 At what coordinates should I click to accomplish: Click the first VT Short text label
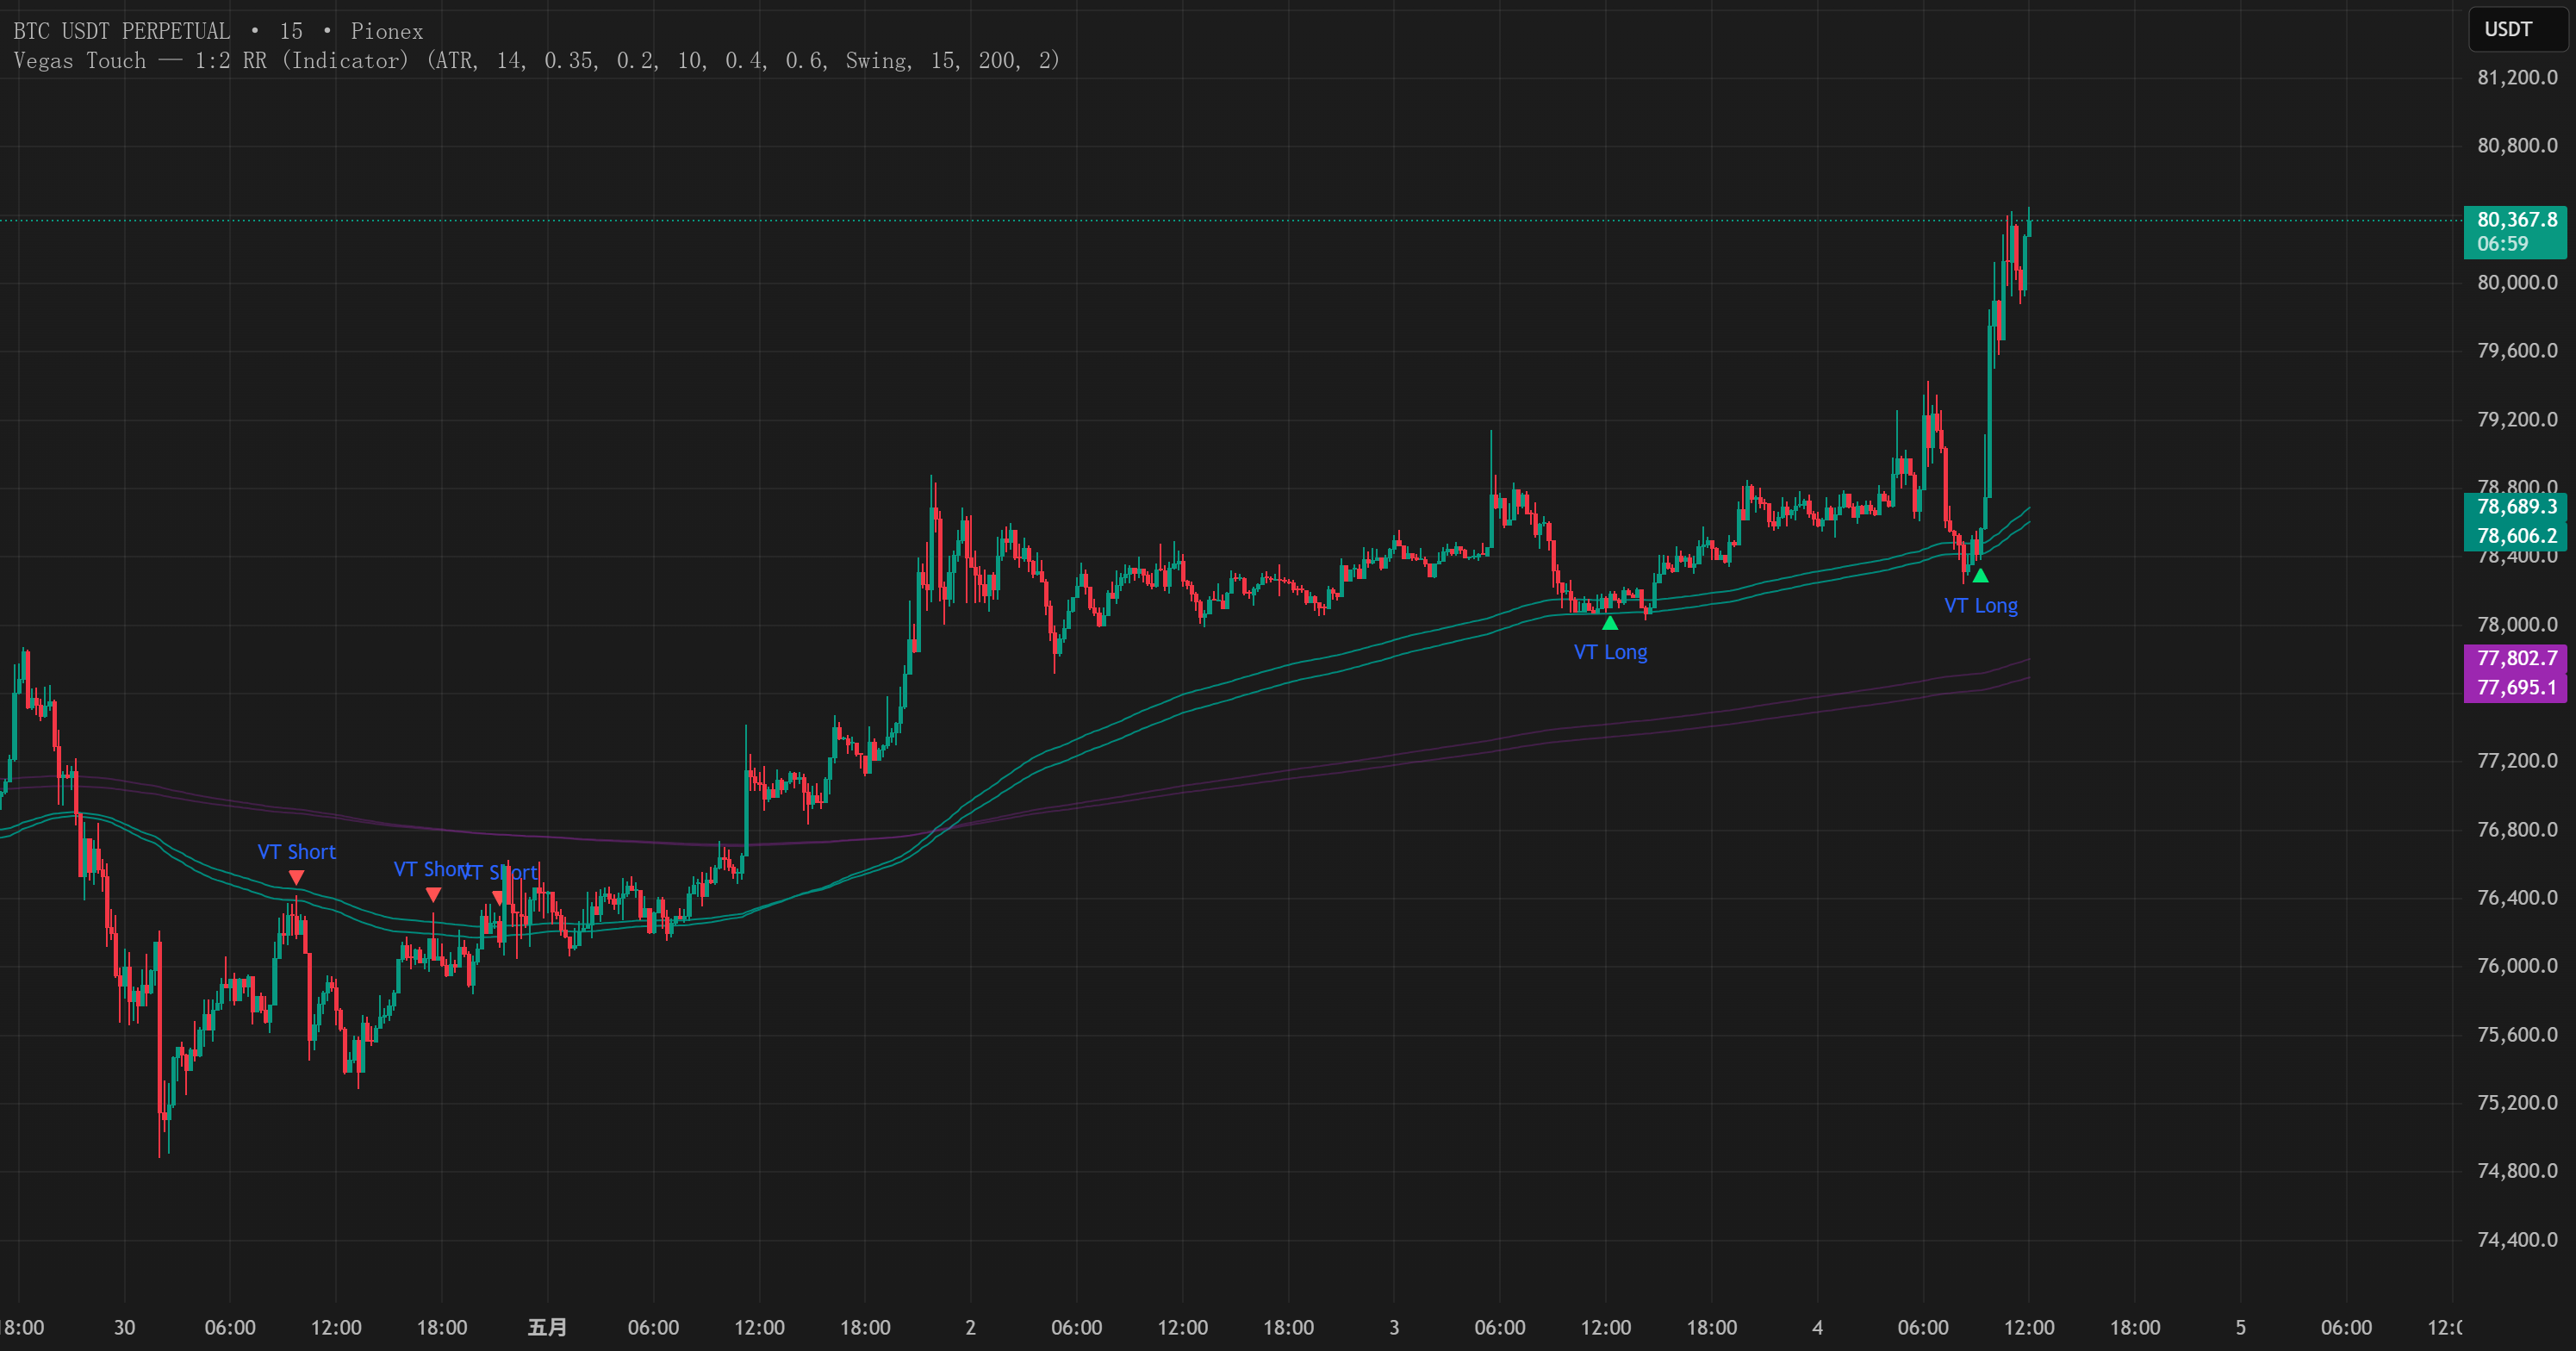tap(296, 852)
